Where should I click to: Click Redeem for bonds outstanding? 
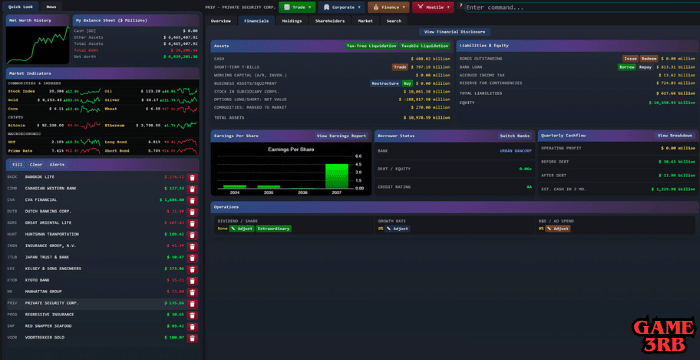[649, 59]
